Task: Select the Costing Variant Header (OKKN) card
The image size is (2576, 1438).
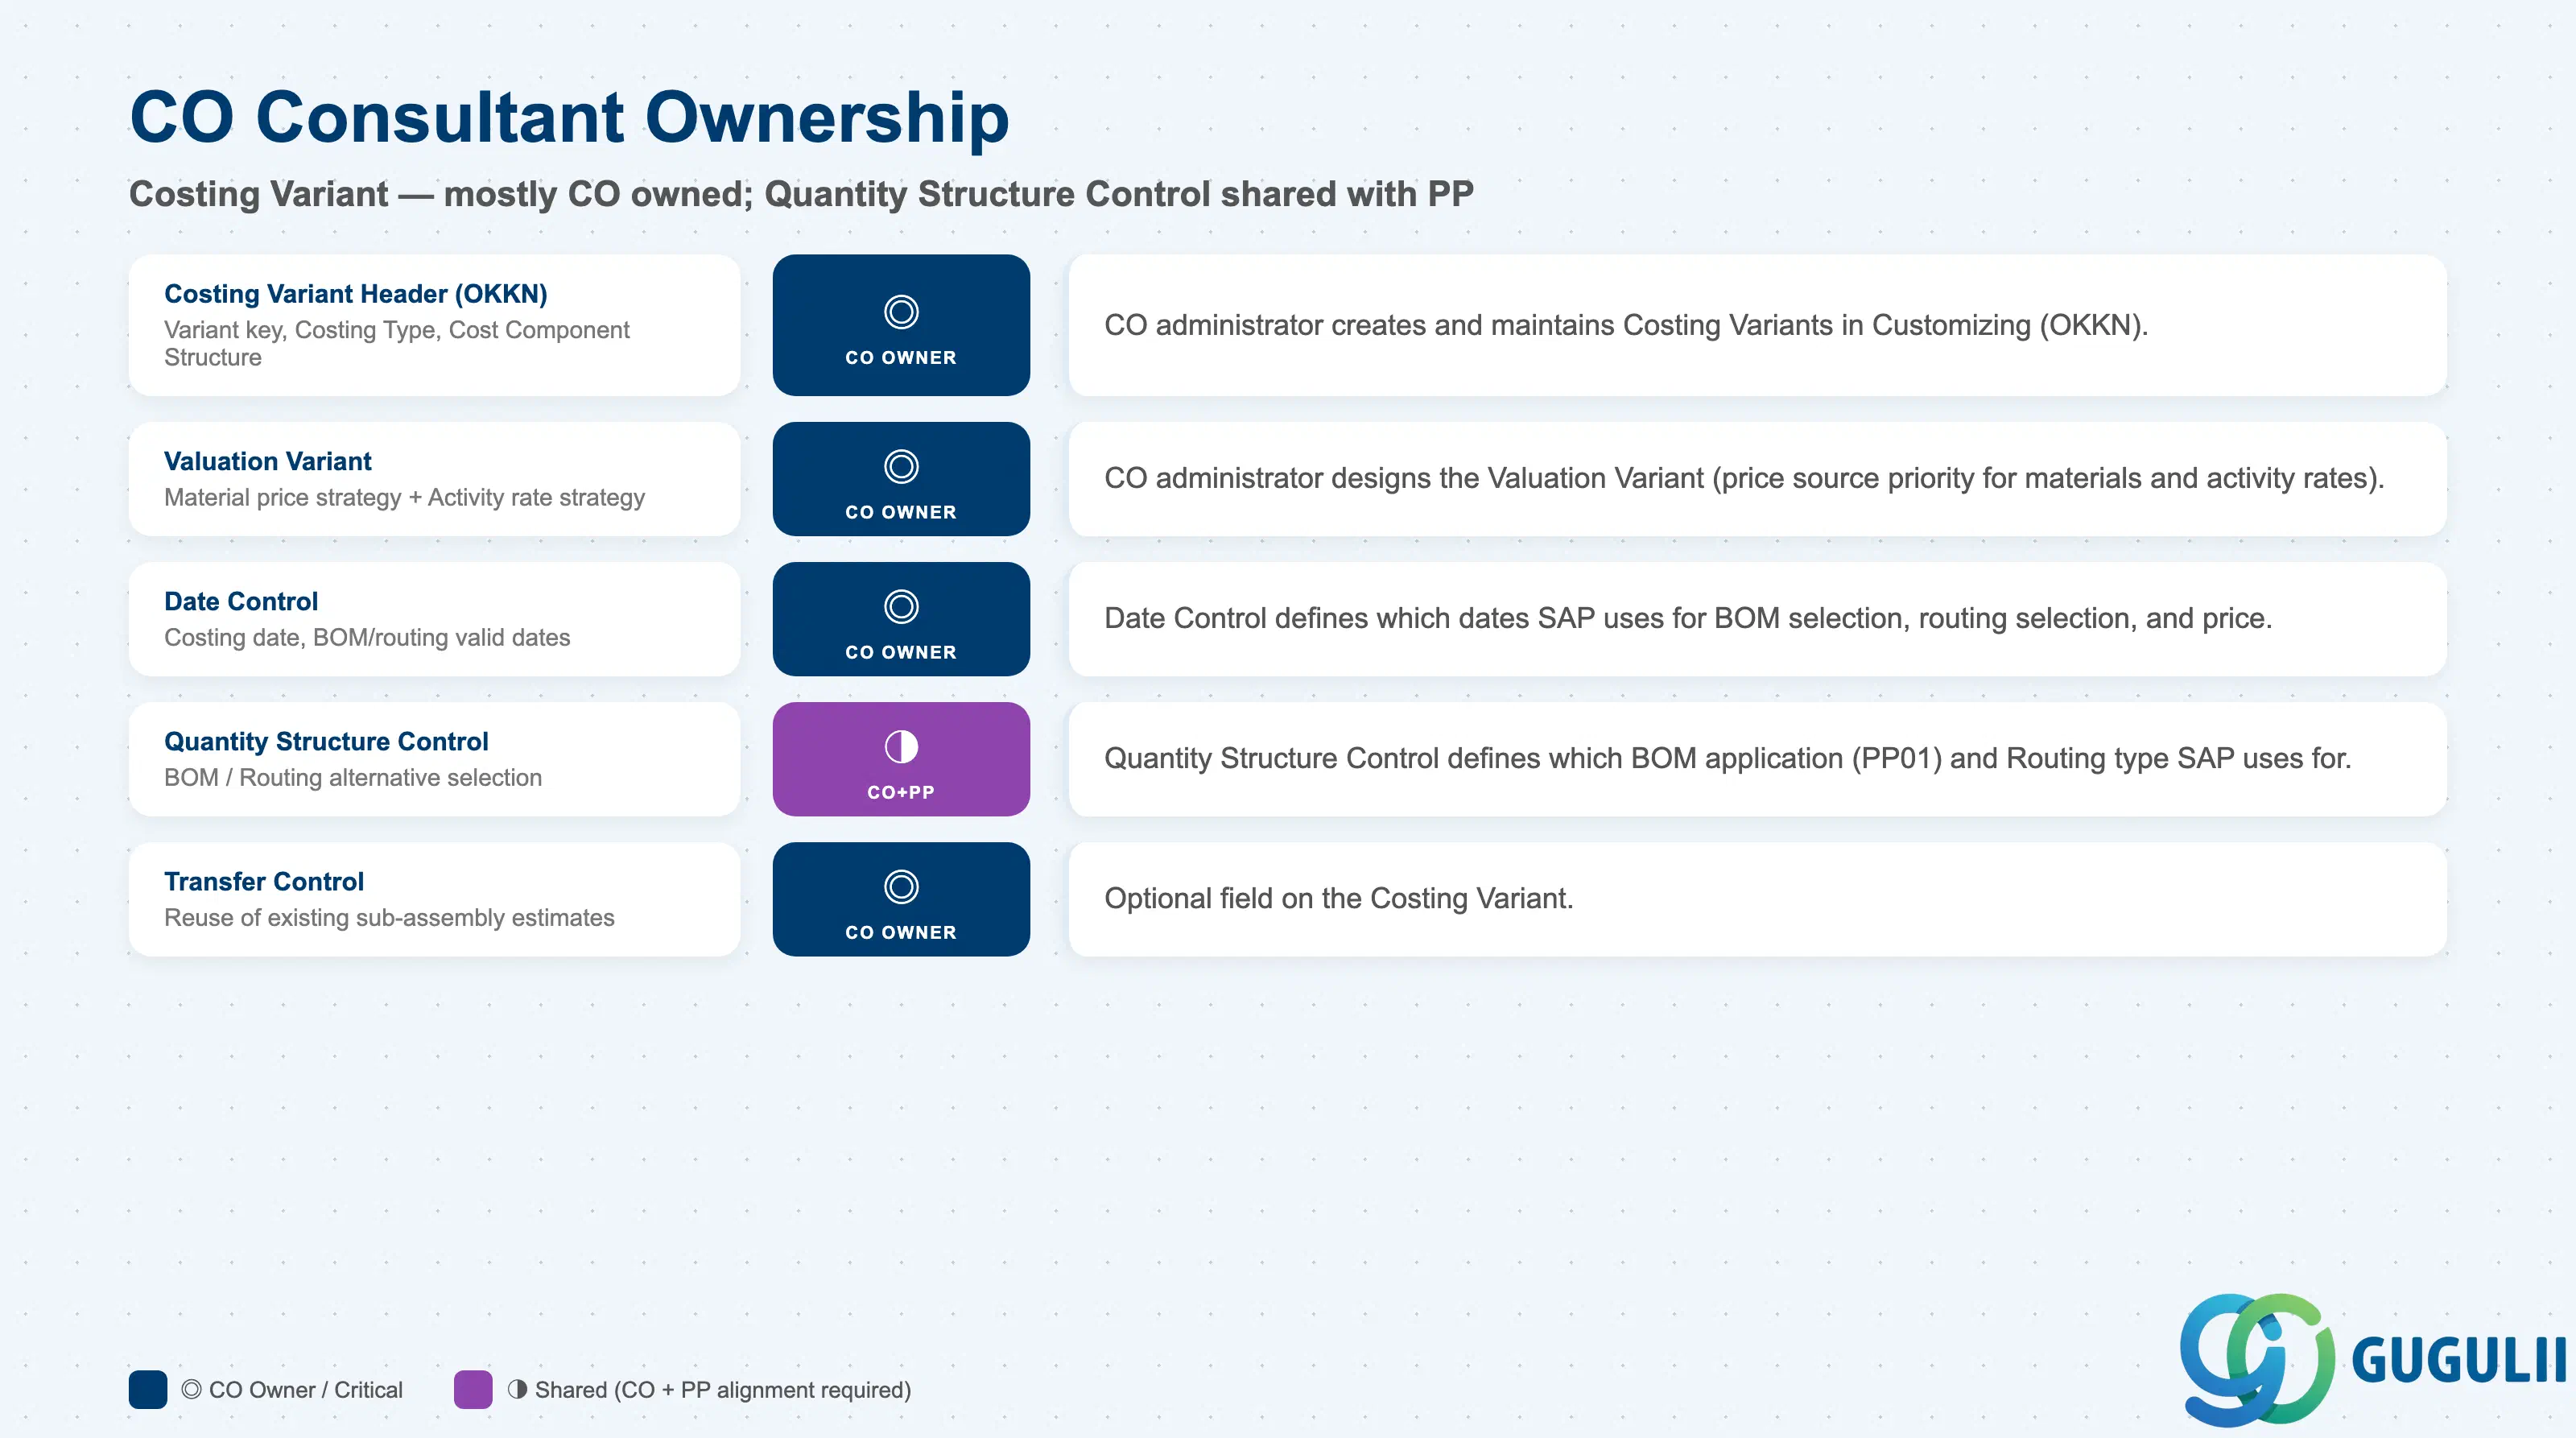Action: [434, 325]
